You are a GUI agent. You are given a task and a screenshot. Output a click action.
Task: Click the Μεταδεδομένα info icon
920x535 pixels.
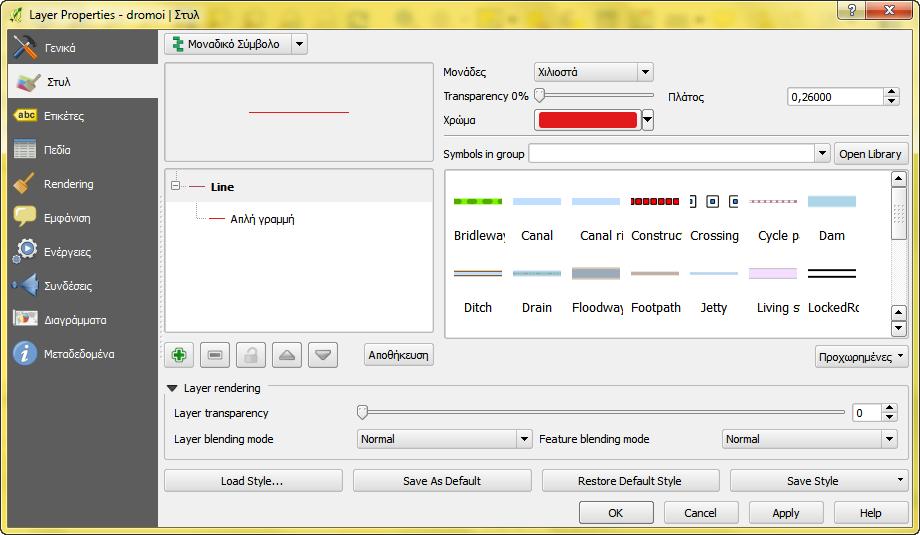point(25,354)
